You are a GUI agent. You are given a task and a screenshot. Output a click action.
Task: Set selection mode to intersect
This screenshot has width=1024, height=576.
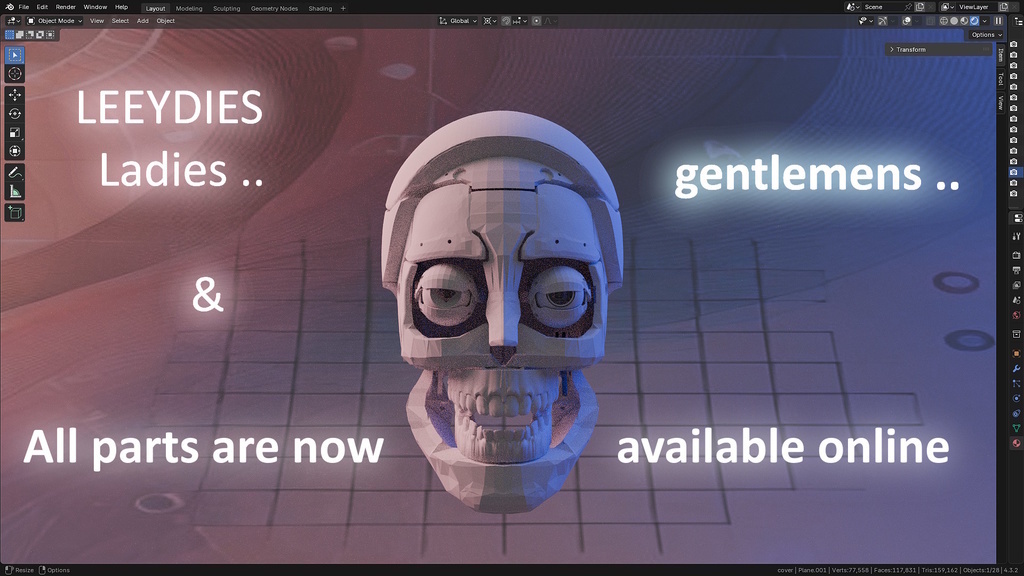[50, 35]
